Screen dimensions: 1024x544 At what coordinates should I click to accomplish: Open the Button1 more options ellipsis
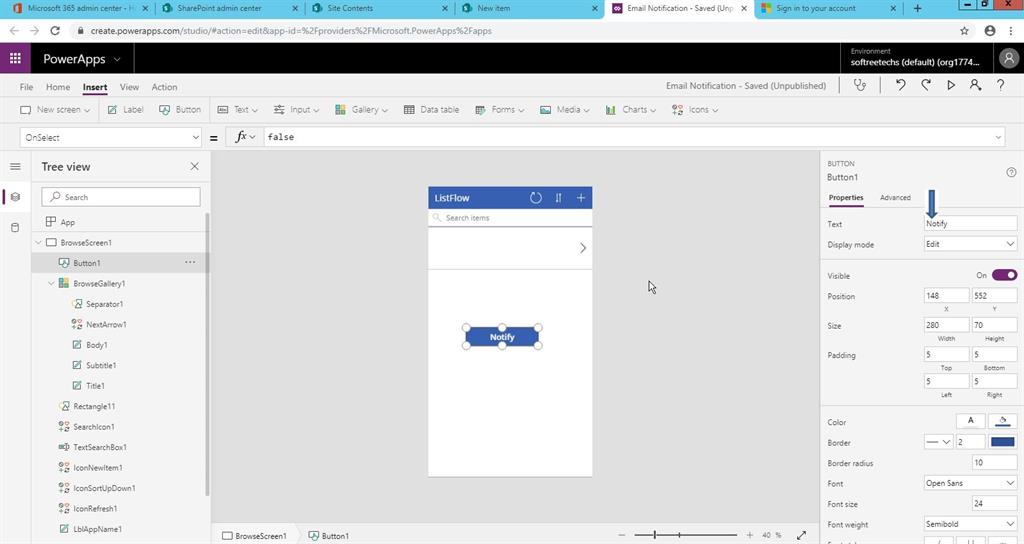(190, 263)
